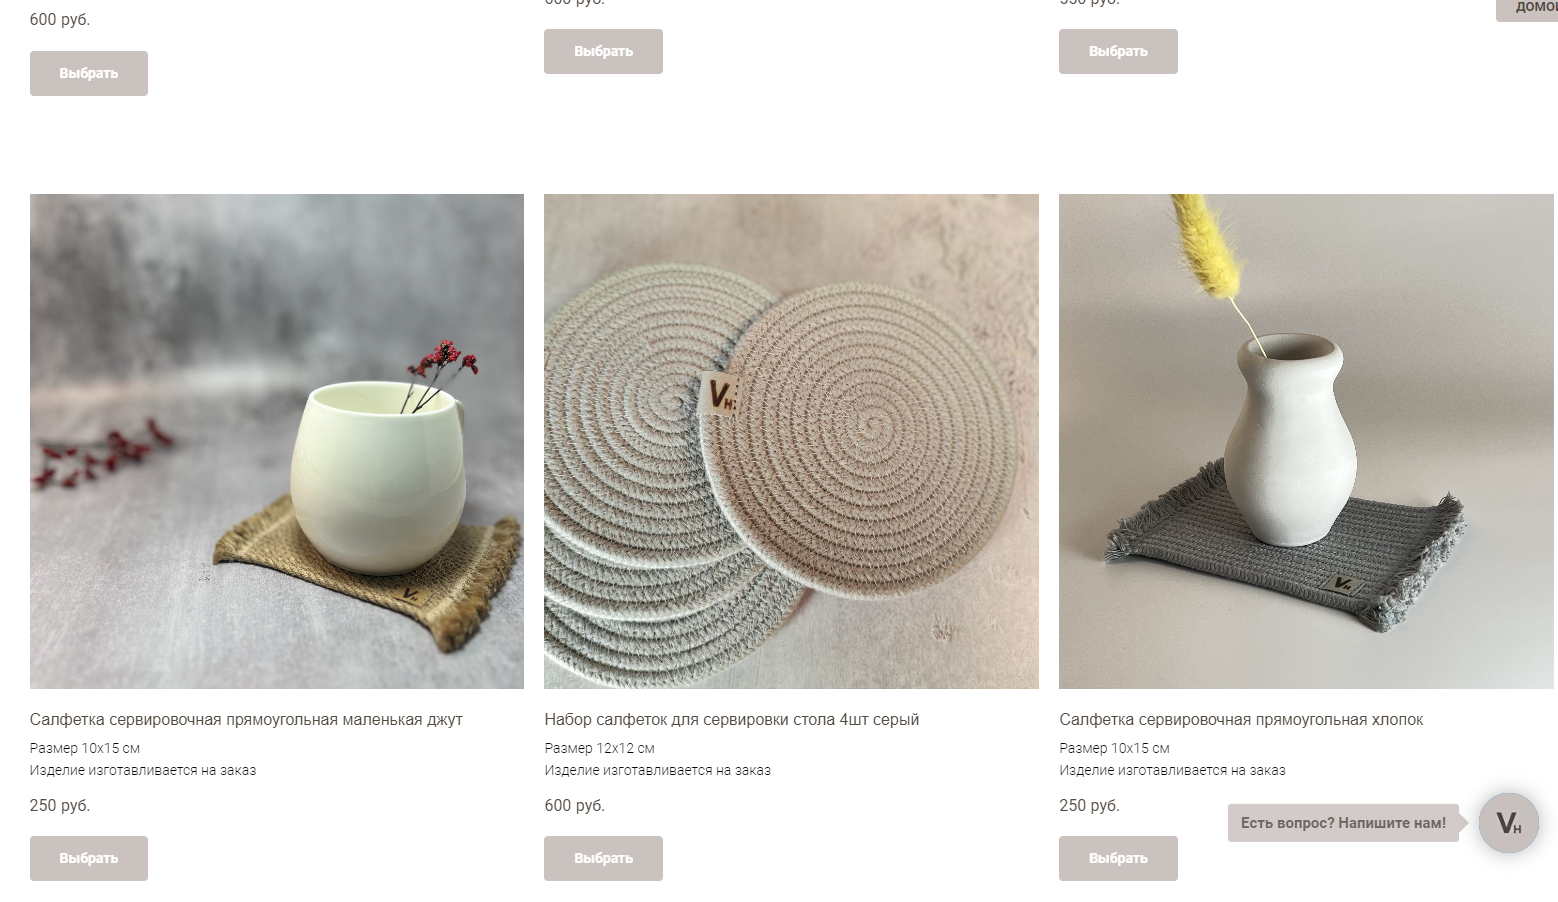Choose Выбрать under the cotton napkin product
This screenshot has height=902, width=1558.
point(1118,858)
